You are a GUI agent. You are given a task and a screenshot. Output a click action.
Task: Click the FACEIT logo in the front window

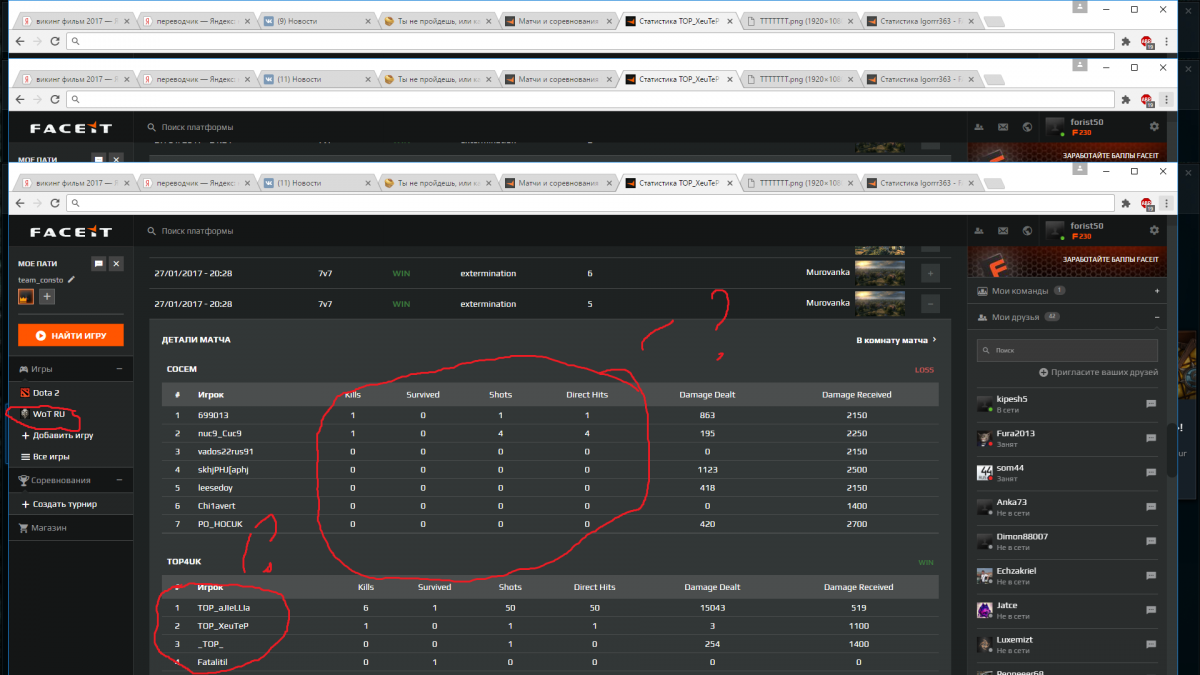70,231
